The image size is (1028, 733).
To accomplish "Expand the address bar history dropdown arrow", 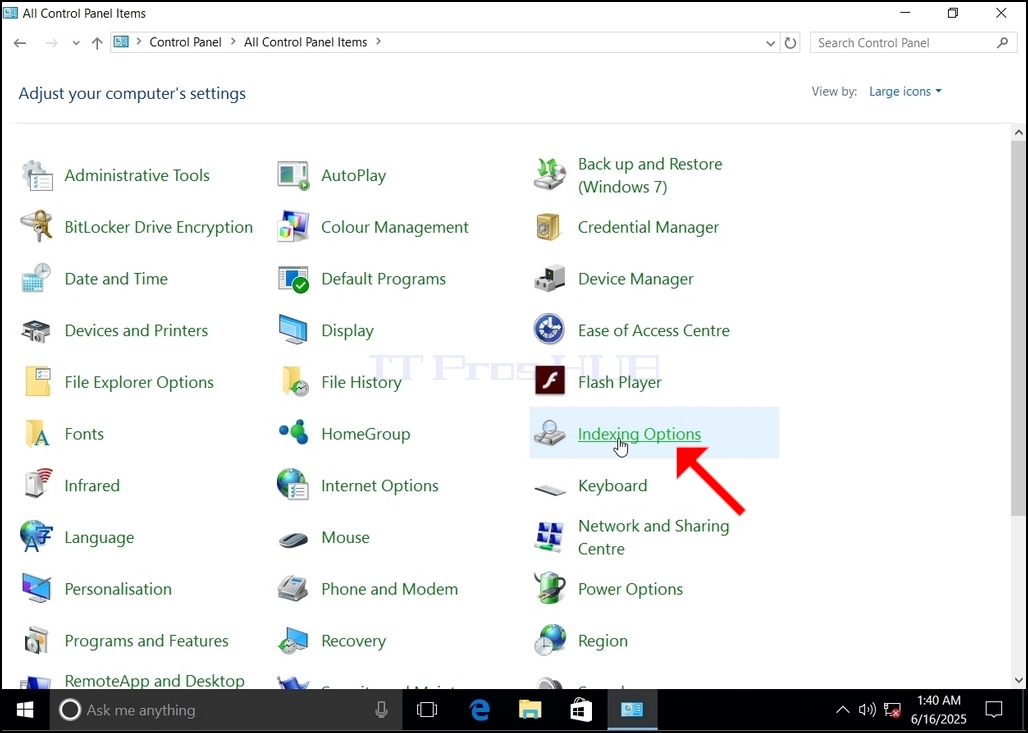I will (x=770, y=43).
